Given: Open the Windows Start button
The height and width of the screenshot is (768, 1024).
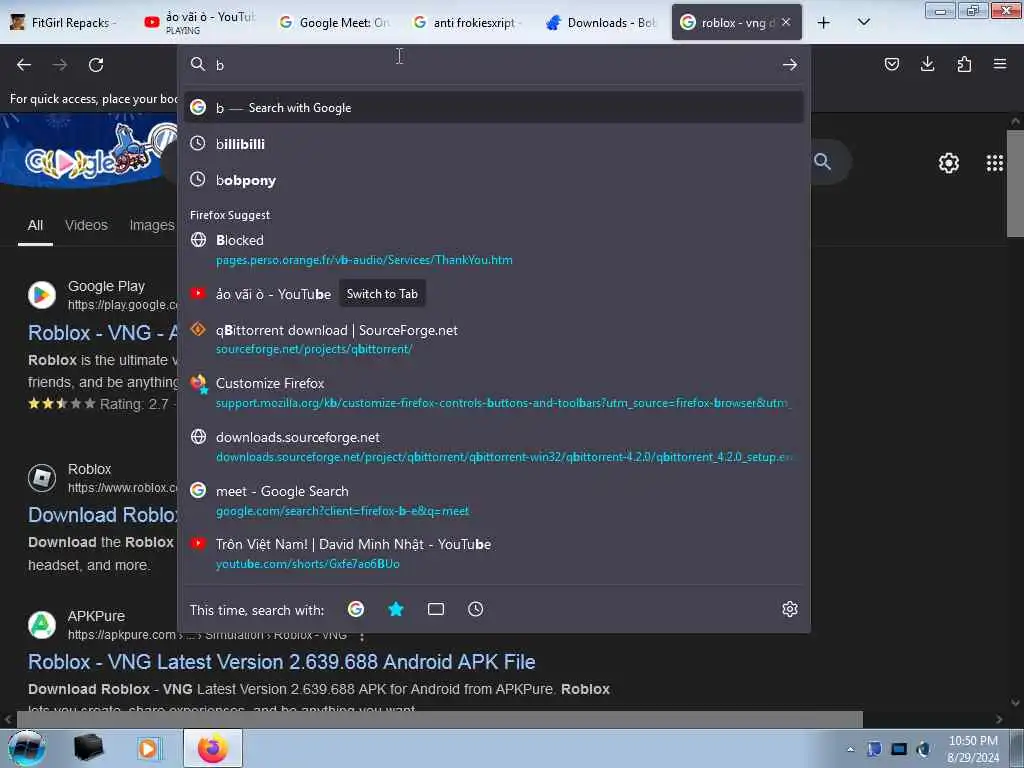Looking at the screenshot, I should click(26, 748).
